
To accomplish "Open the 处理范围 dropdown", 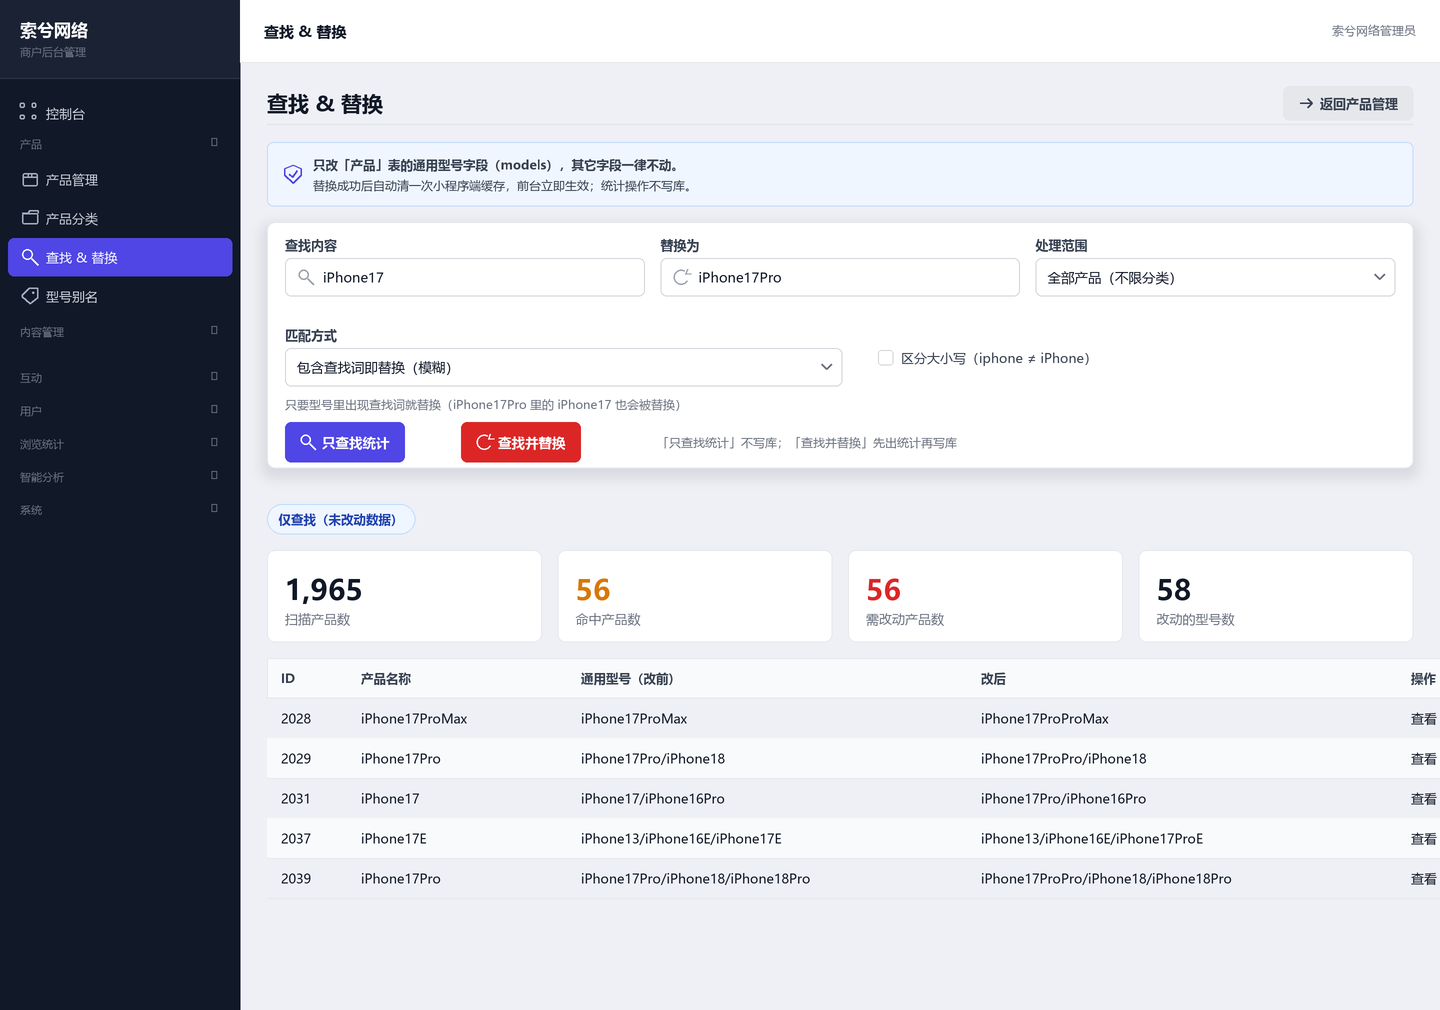I will point(1215,277).
